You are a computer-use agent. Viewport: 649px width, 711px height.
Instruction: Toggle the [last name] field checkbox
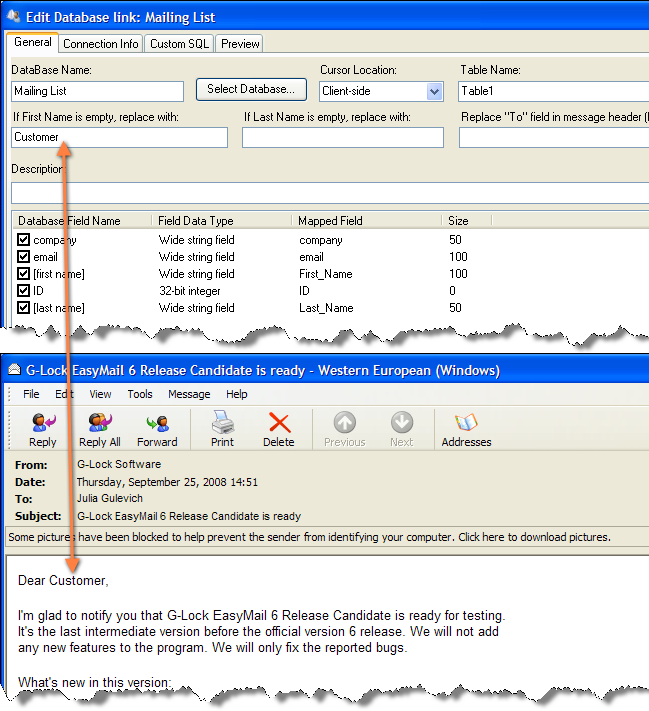point(24,307)
